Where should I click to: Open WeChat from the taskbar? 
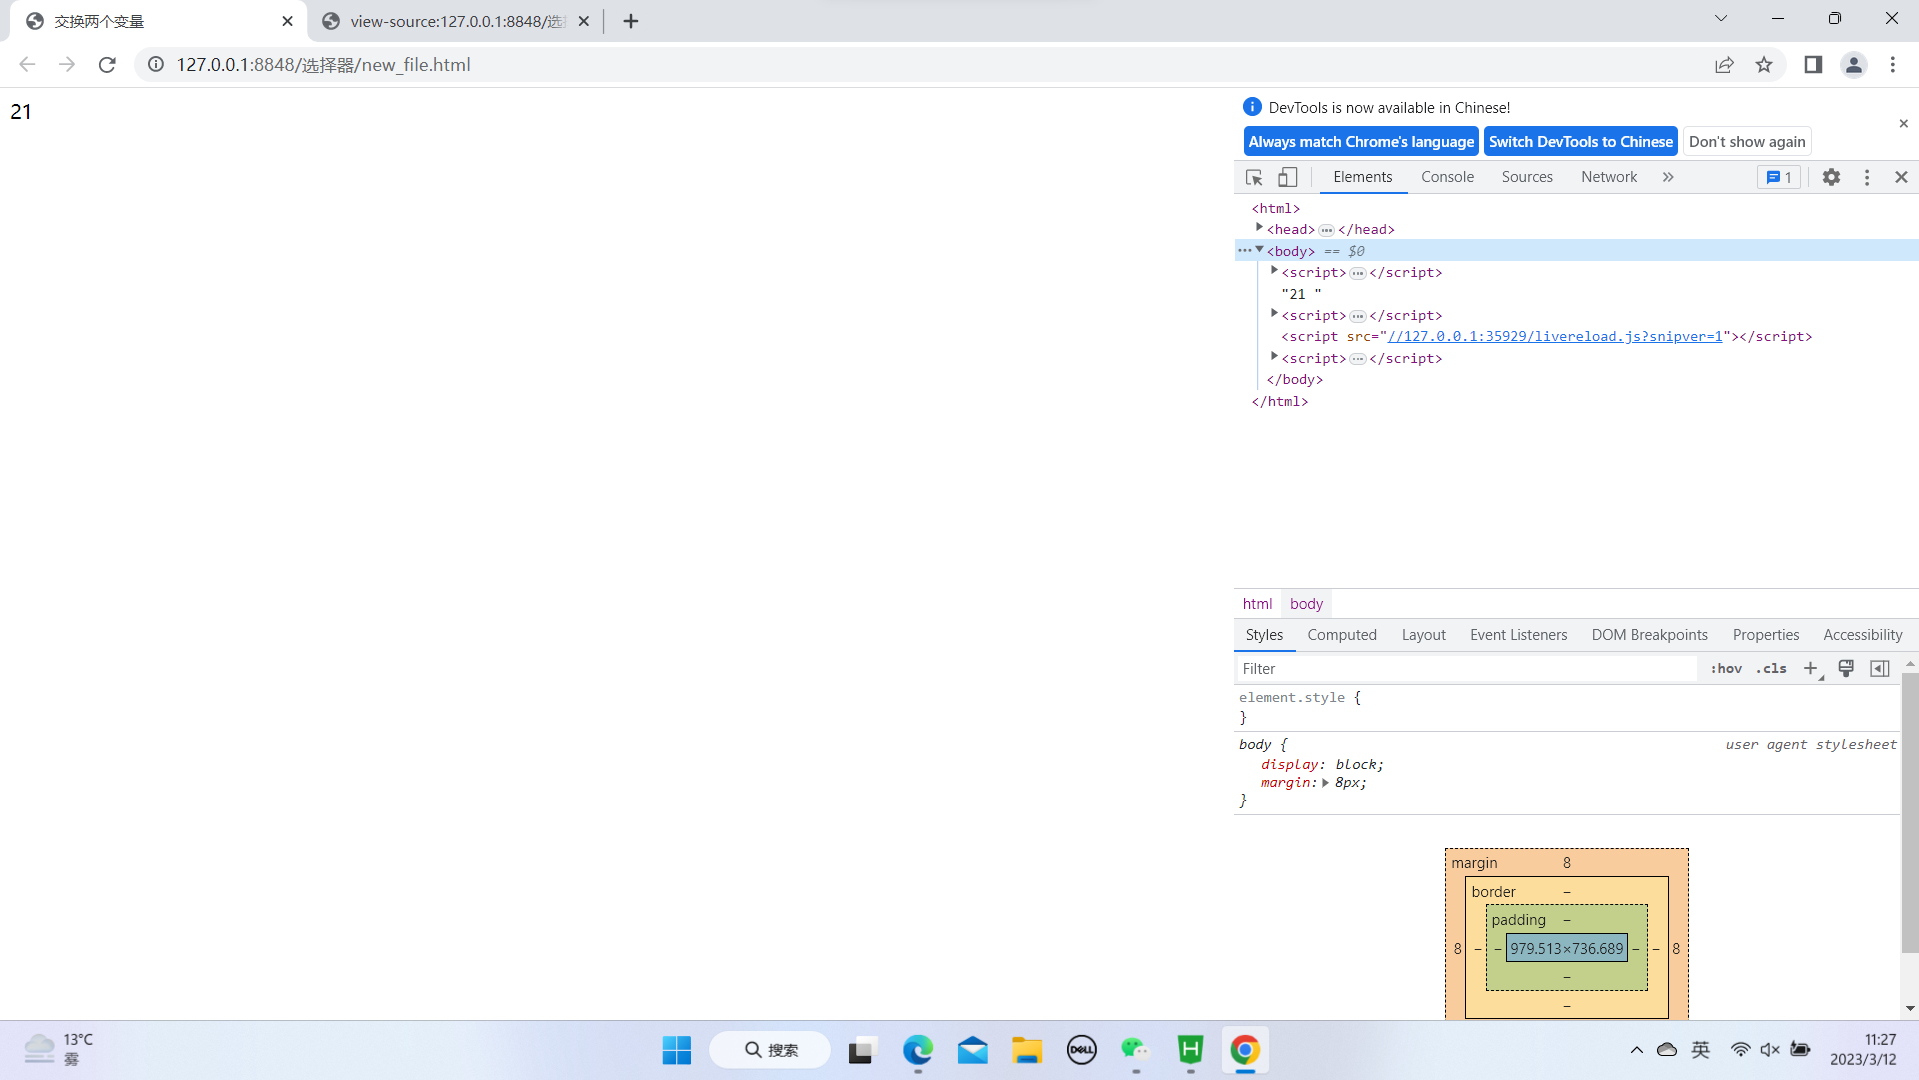[x=1135, y=1050]
